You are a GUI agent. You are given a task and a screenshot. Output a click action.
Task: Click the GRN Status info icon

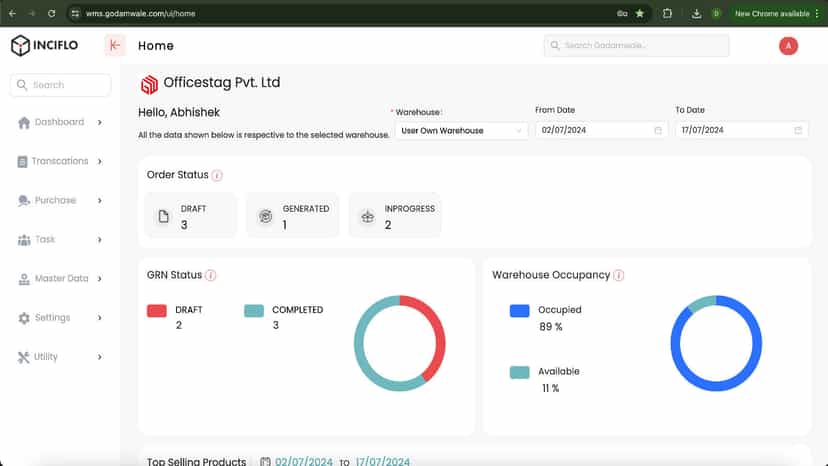click(211, 275)
